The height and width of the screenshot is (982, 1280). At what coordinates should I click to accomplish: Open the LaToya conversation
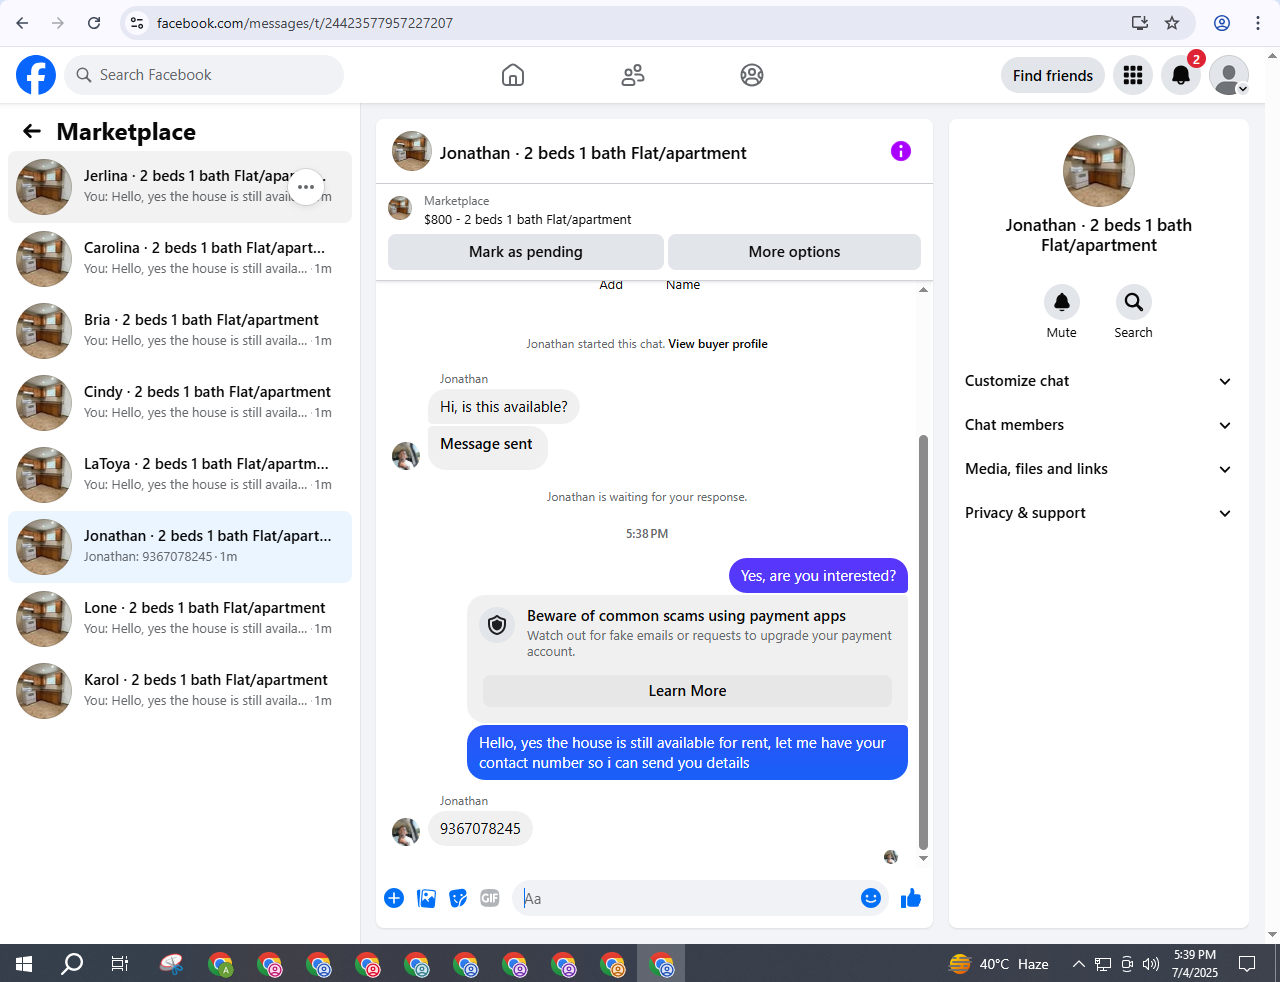tap(180, 475)
